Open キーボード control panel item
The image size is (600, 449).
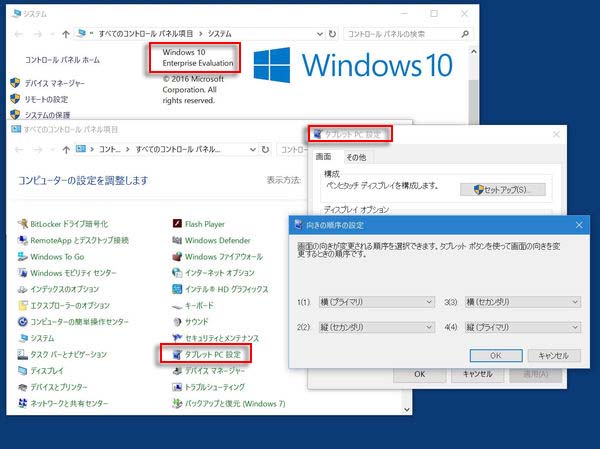coord(193,305)
